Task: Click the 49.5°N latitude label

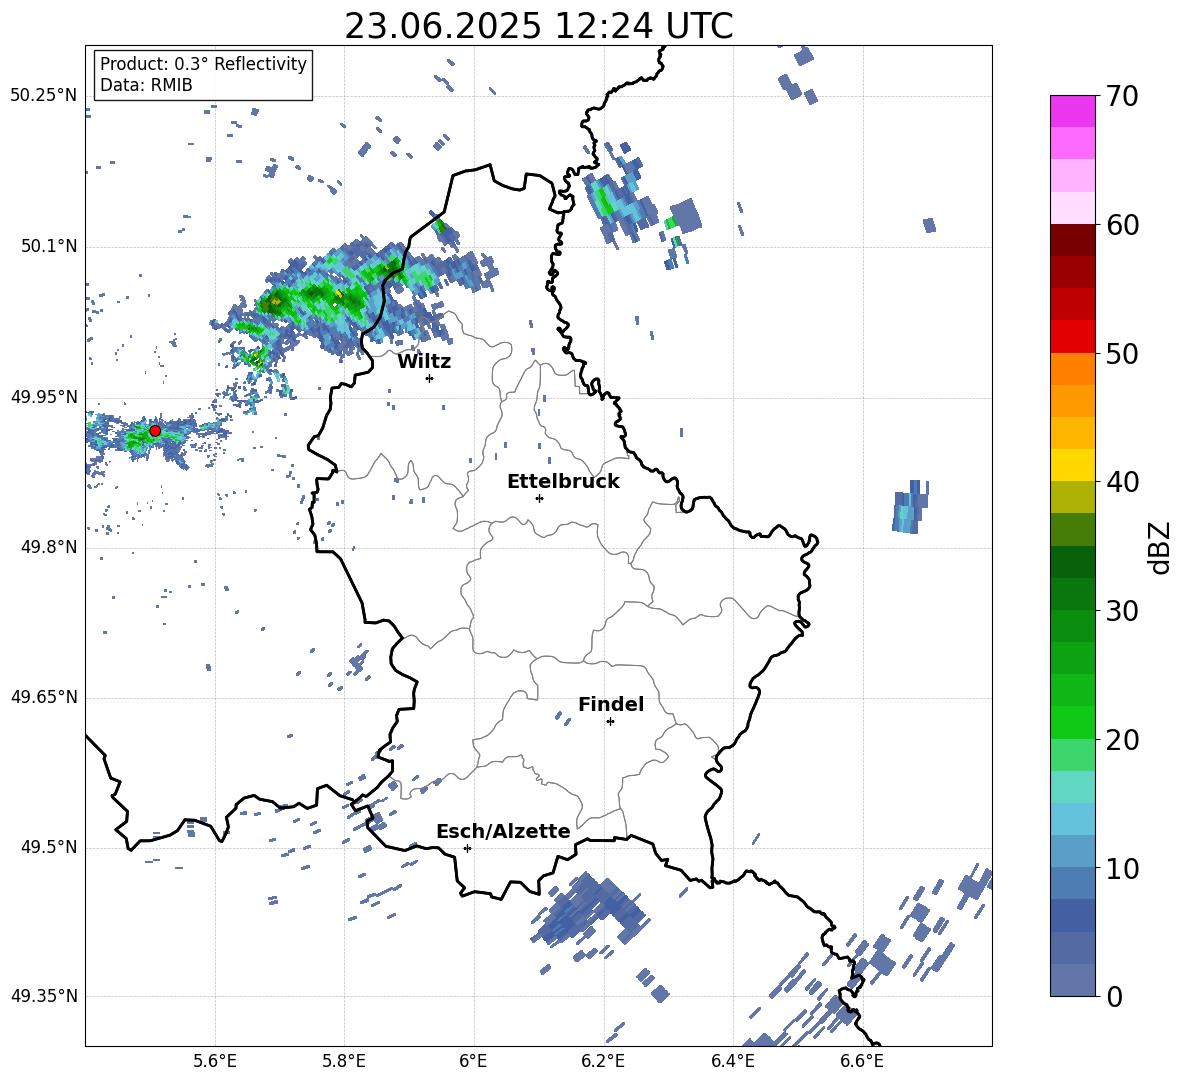Action: pos(49,847)
